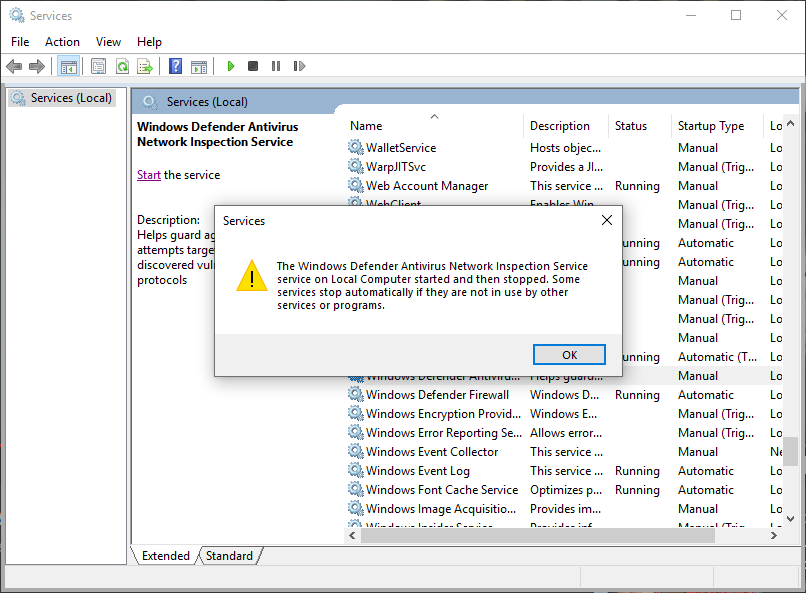Click vertical scrollbar down arrow

tap(791, 519)
